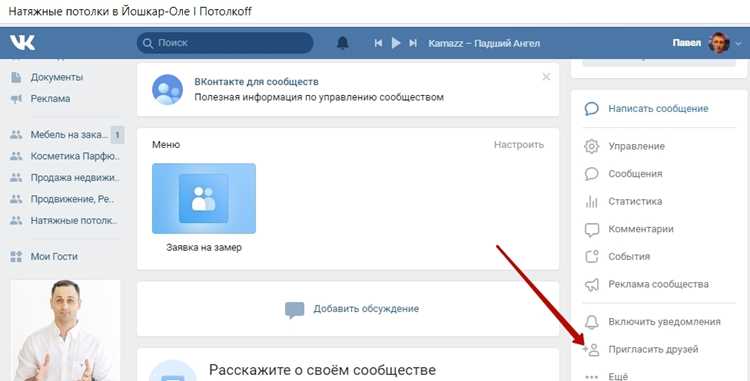The height and width of the screenshot is (381, 750).
Task: Click Пригласить друзей
Action: [653, 349]
